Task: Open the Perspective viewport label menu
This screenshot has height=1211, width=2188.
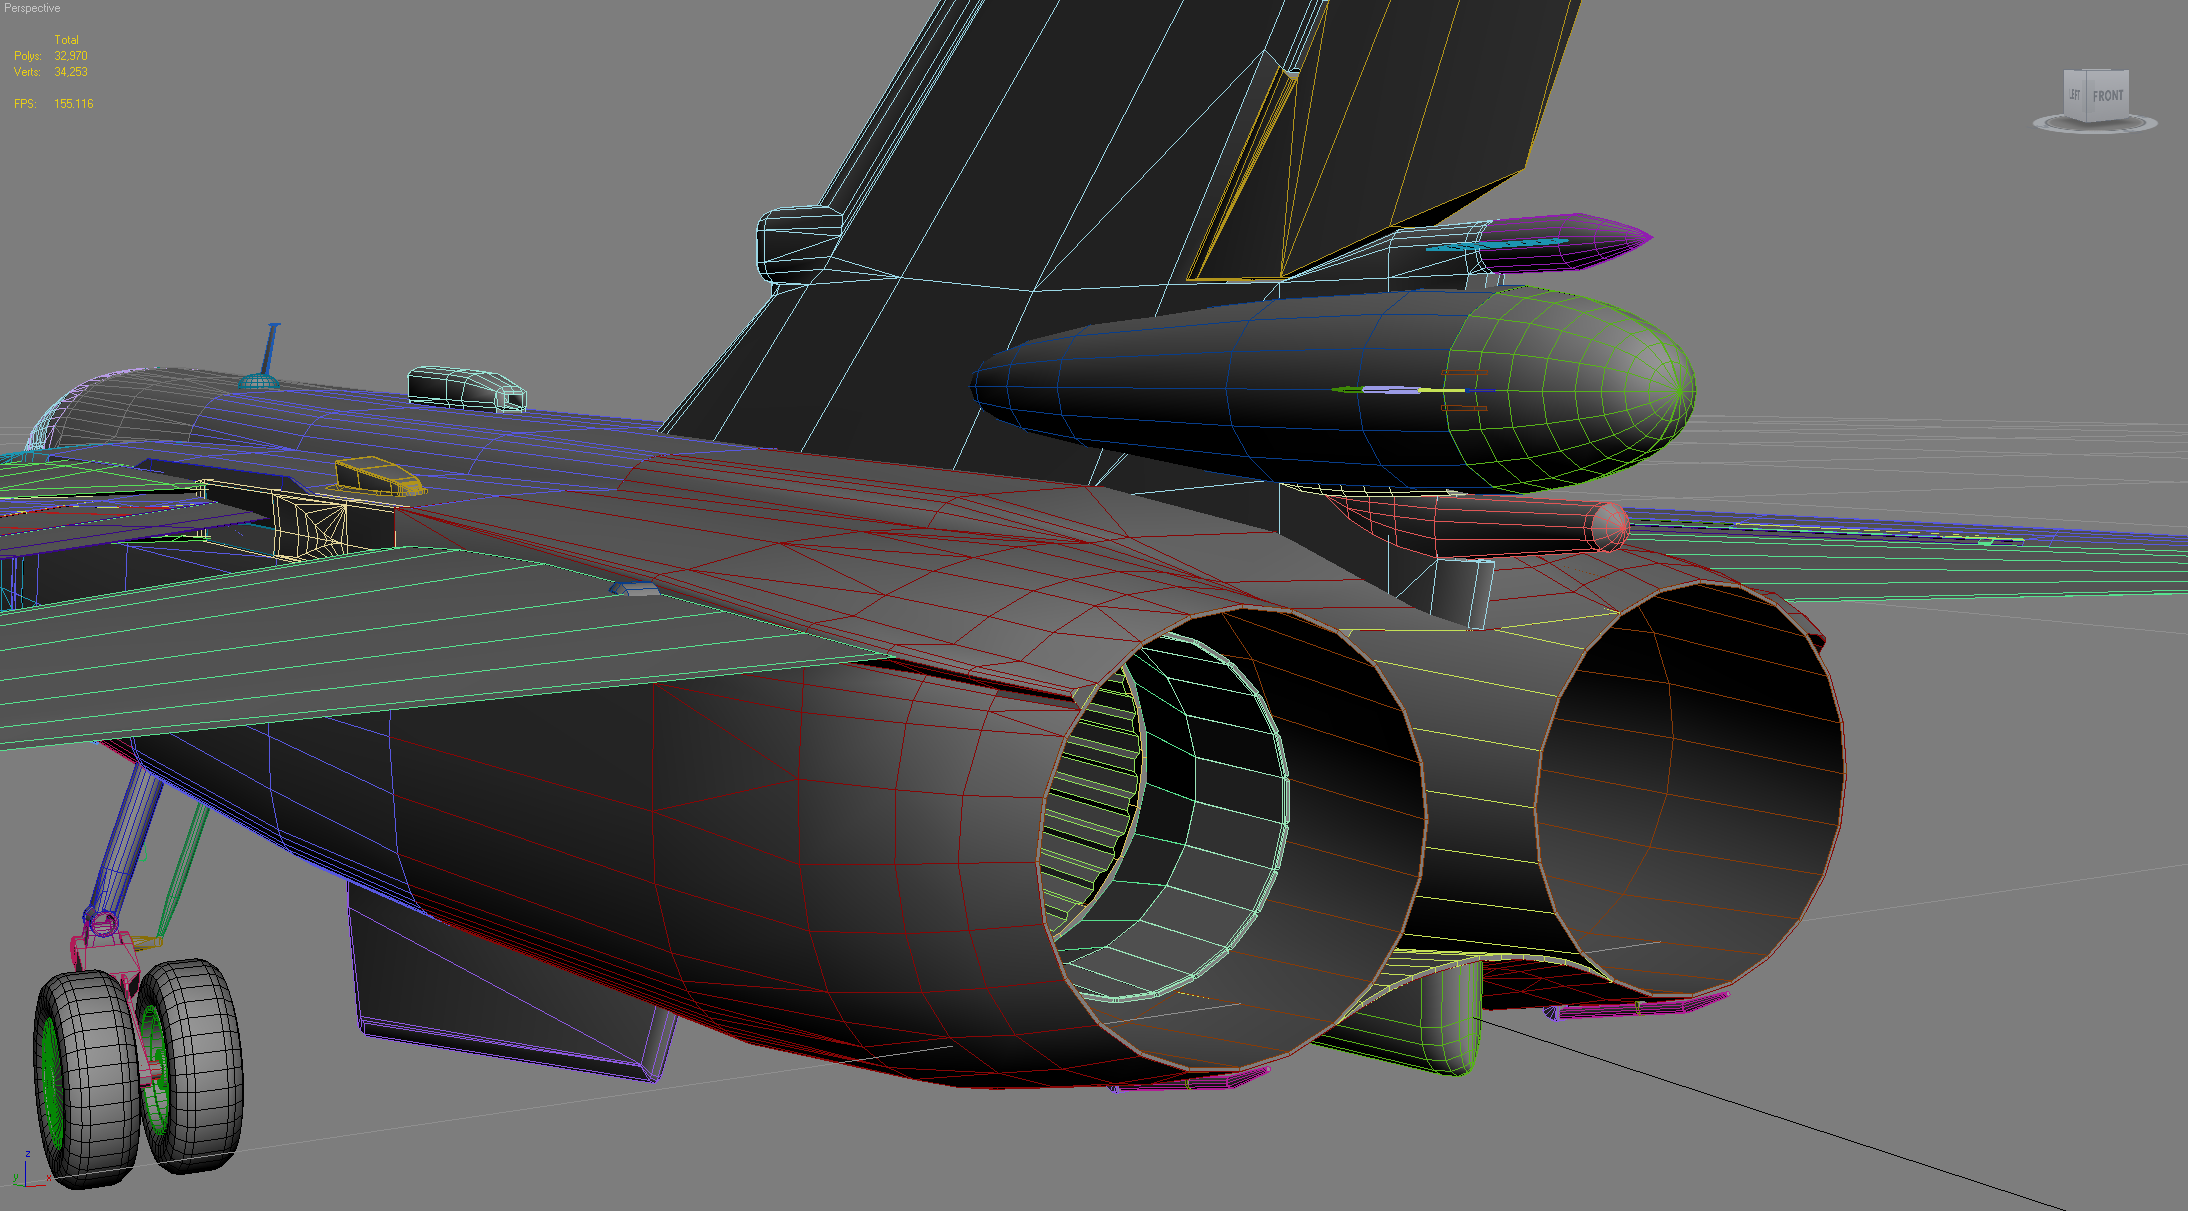Action: click(x=32, y=8)
